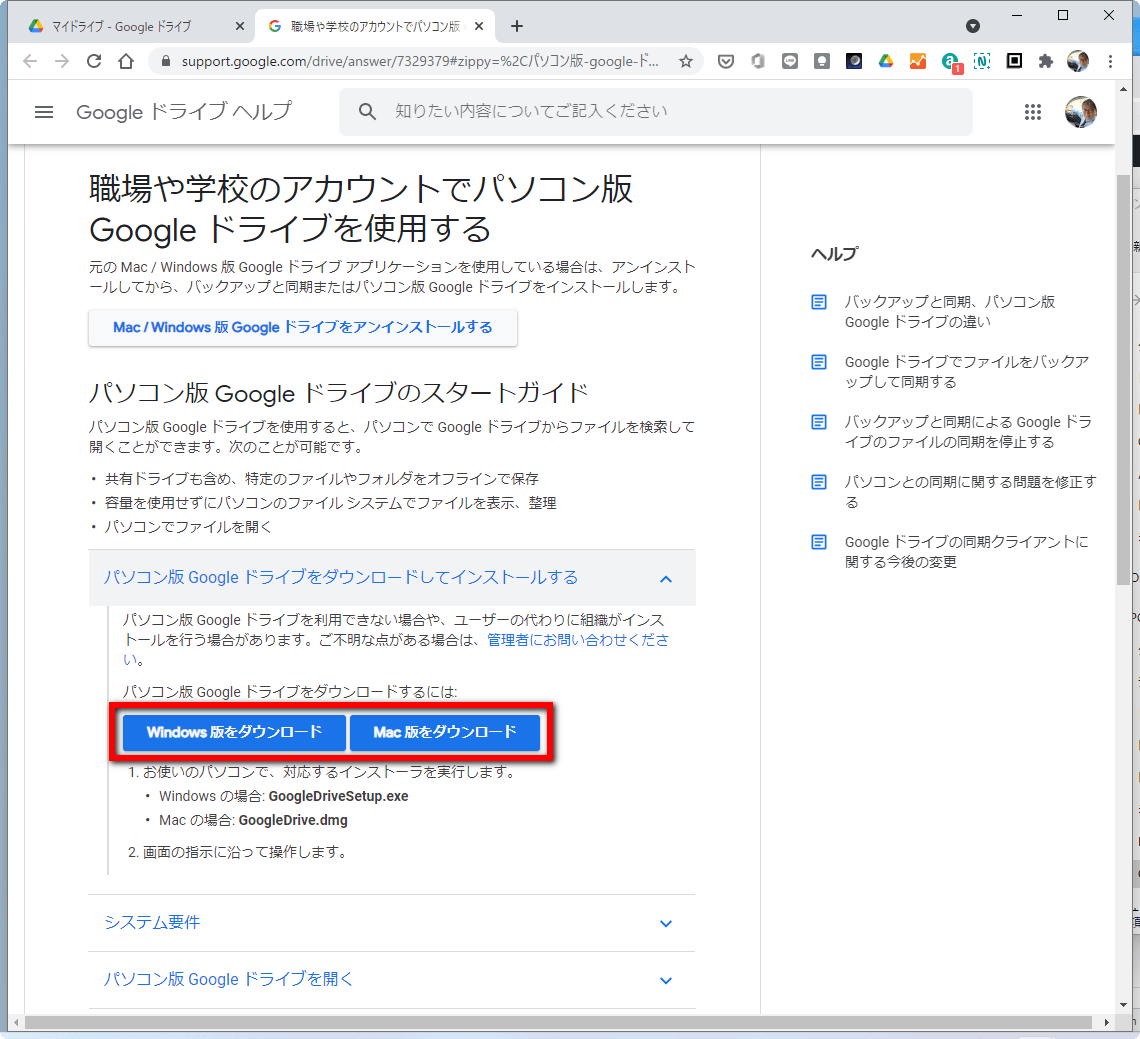Screen dimensions: 1140x1039
Task: Click the パソコン版 Google ドライブのスタートガイド heading
Action: pos(339,393)
